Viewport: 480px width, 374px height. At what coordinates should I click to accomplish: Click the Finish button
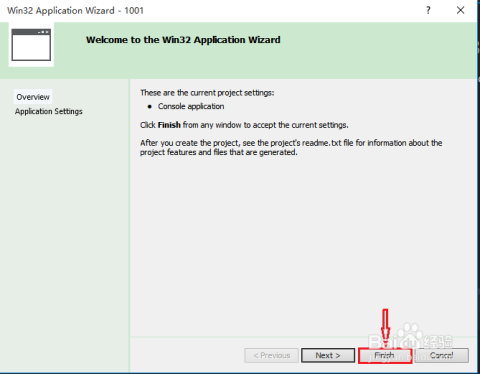pos(385,356)
